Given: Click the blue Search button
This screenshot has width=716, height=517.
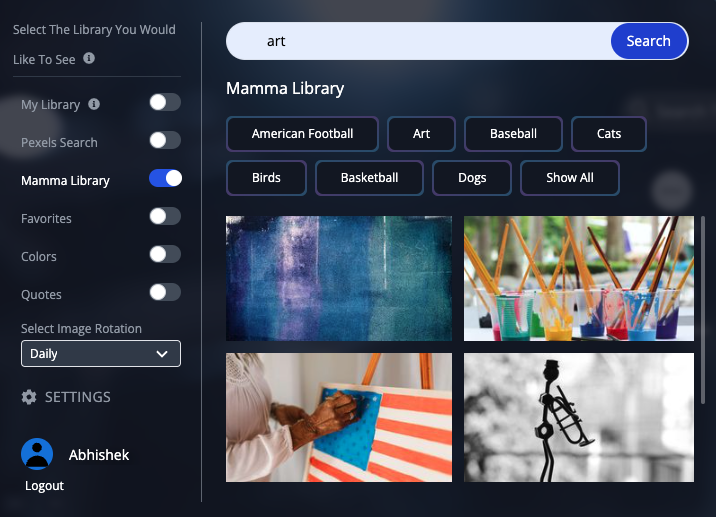Looking at the screenshot, I should [649, 41].
